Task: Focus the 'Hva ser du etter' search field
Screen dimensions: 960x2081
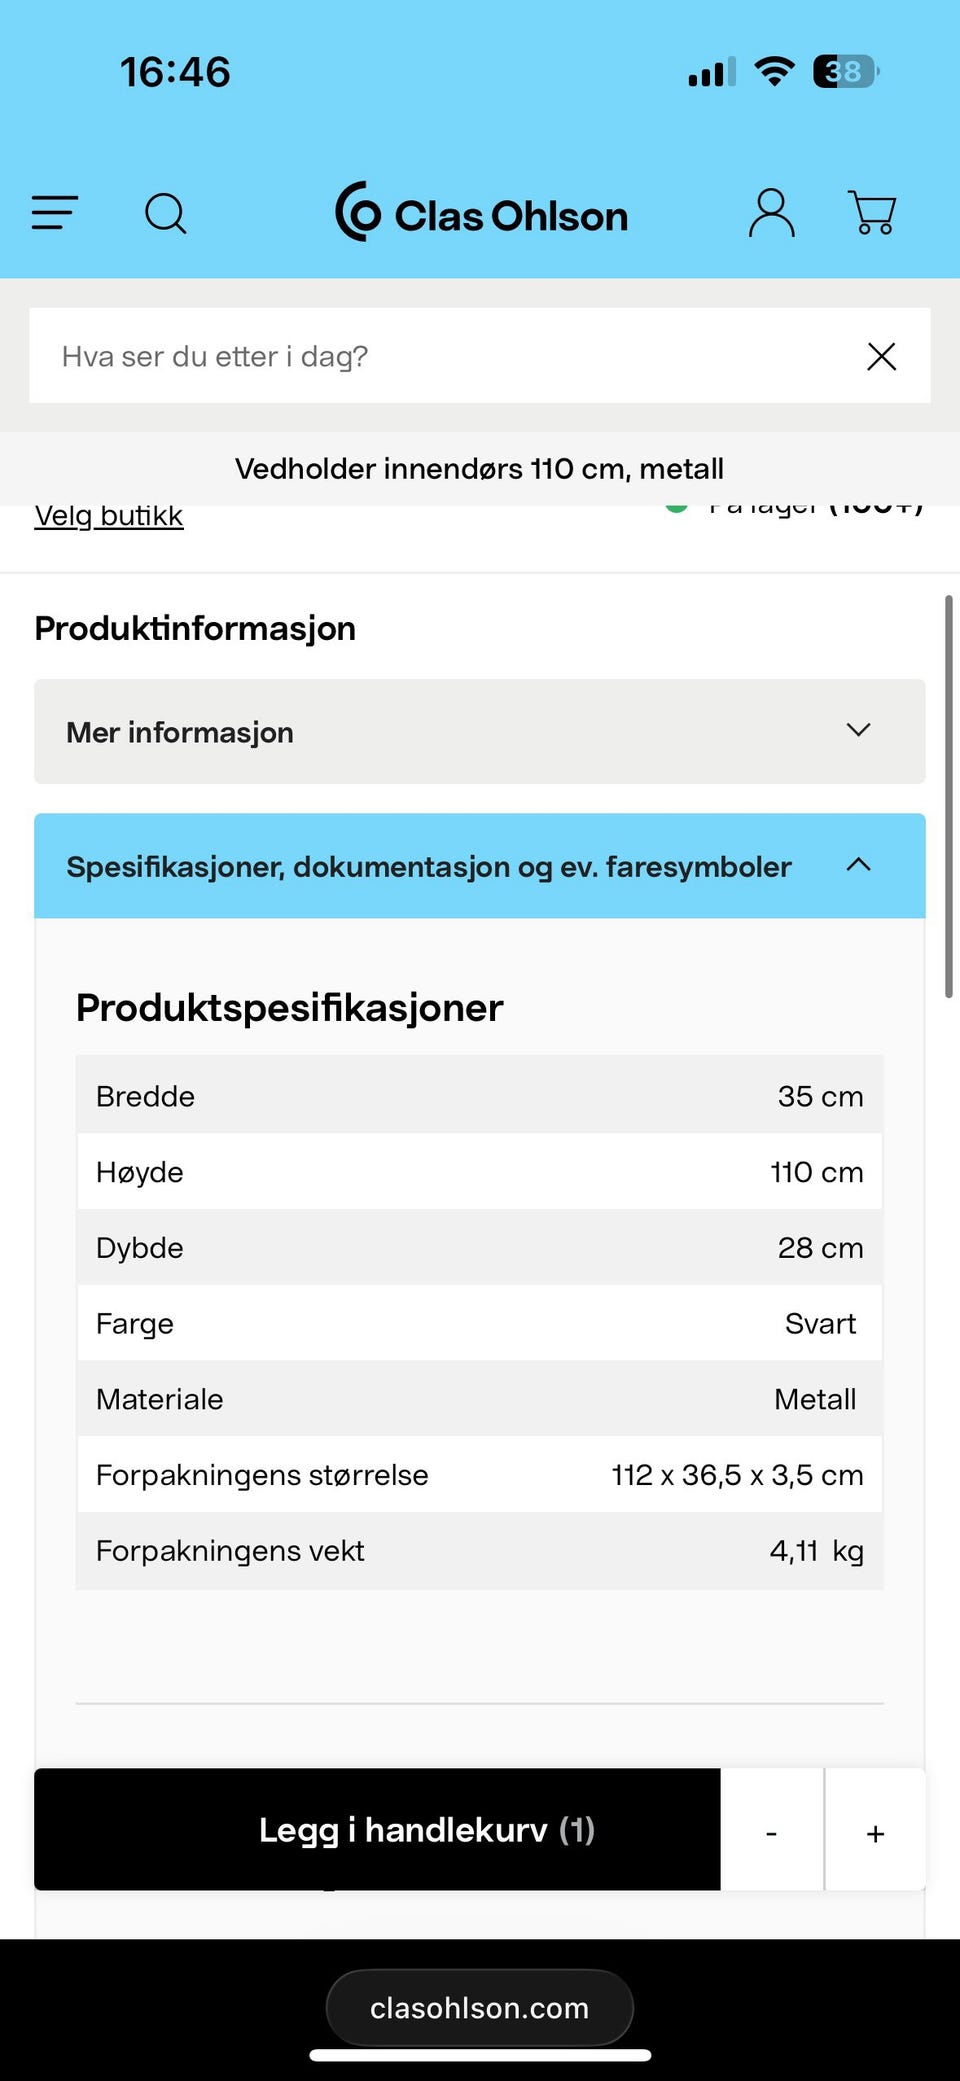Action: [x=440, y=356]
